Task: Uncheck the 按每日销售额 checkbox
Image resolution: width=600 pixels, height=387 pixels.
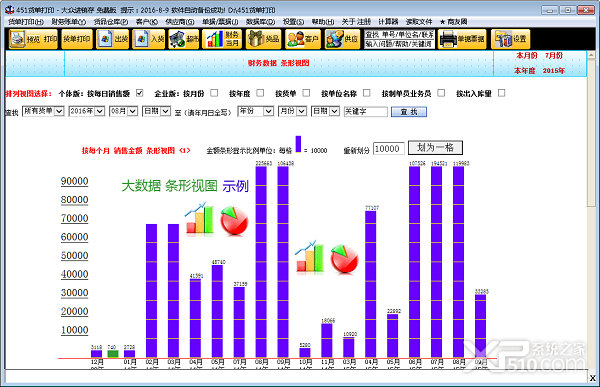Action: [140, 93]
